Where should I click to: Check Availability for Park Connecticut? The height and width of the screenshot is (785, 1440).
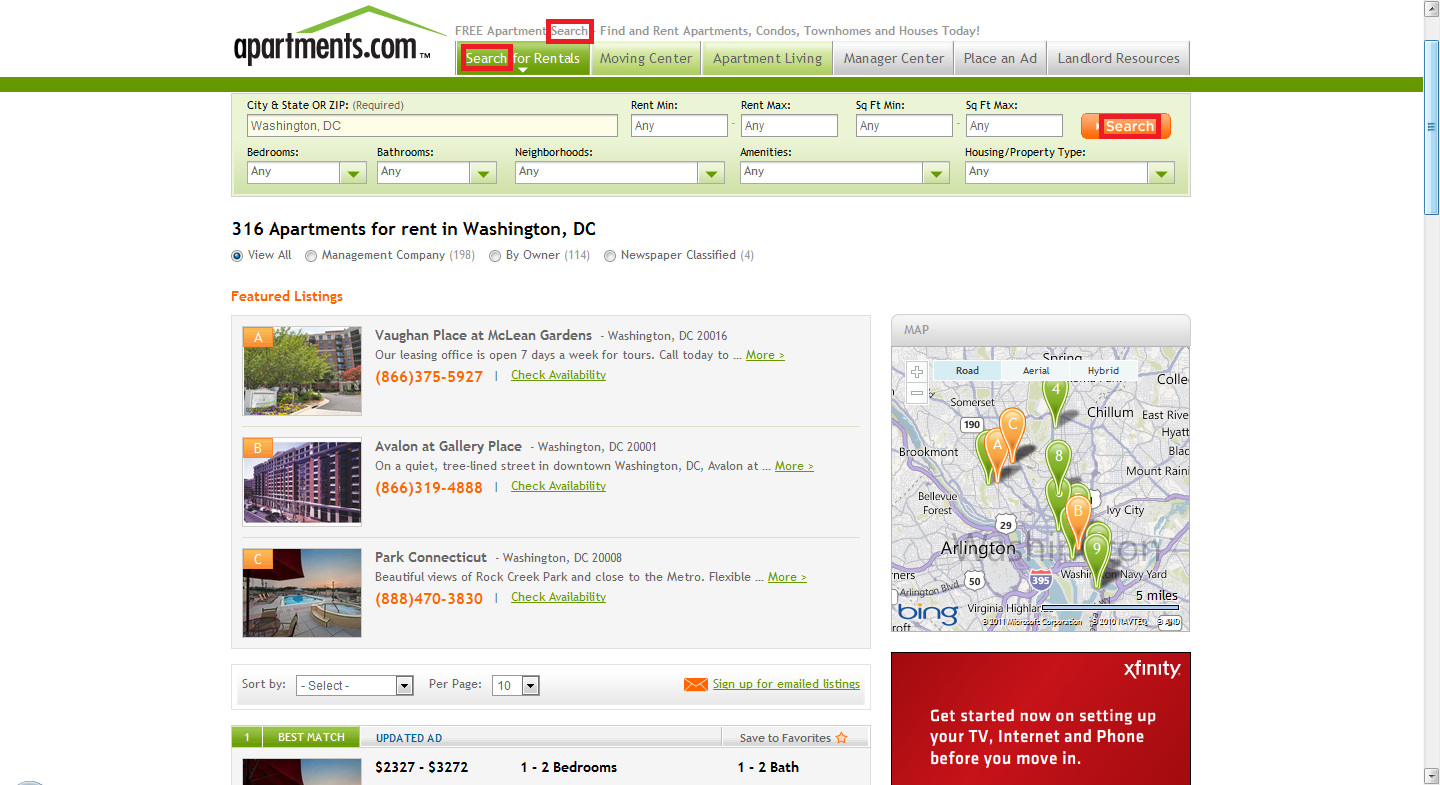click(x=558, y=597)
